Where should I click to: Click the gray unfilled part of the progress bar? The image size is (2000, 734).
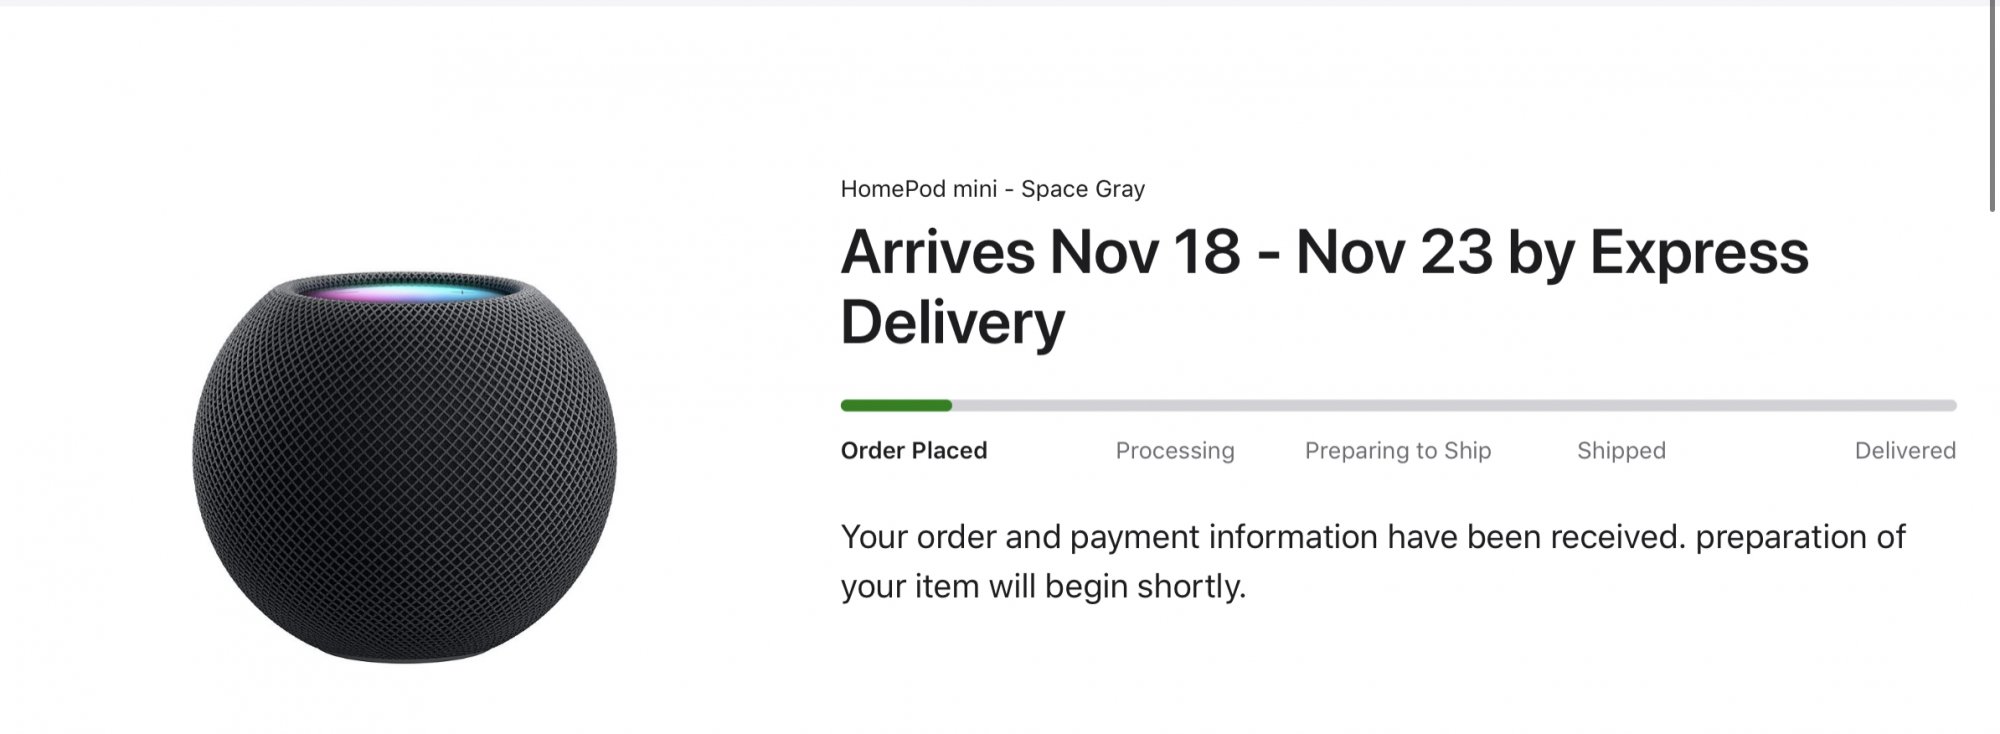click(x=1450, y=406)
